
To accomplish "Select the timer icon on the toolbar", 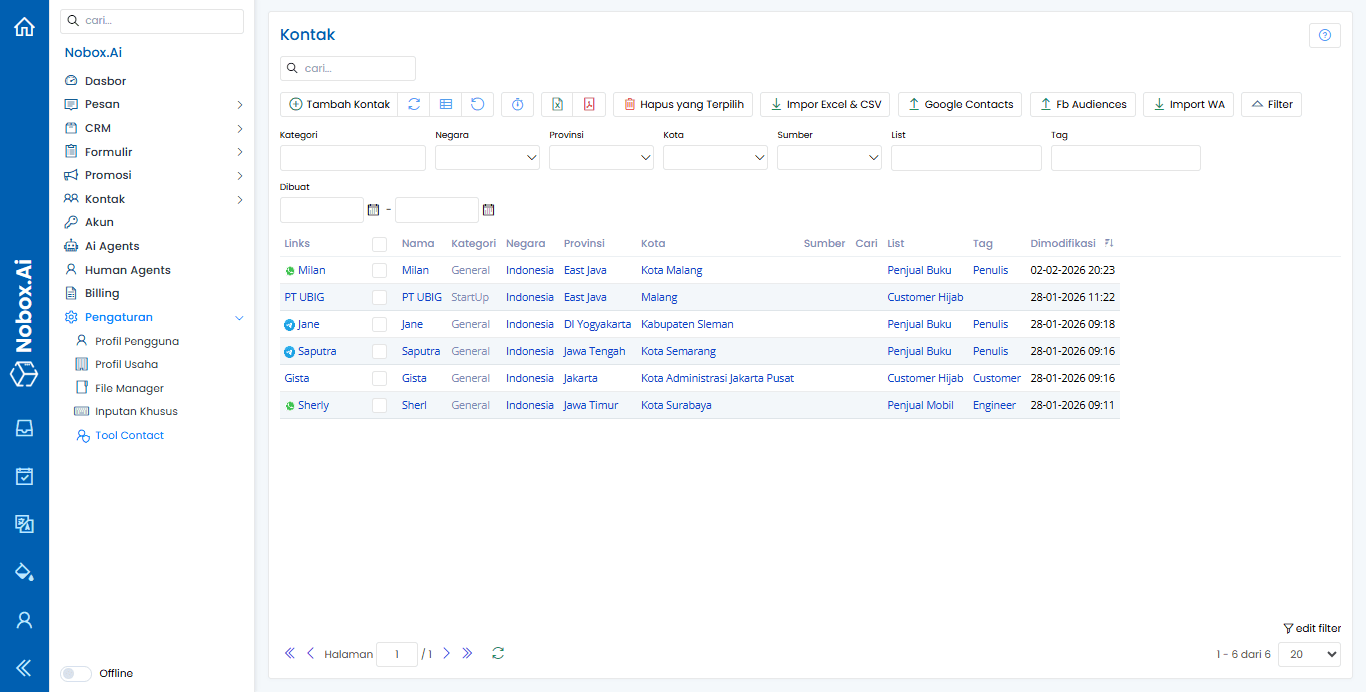I will point(517,104).
